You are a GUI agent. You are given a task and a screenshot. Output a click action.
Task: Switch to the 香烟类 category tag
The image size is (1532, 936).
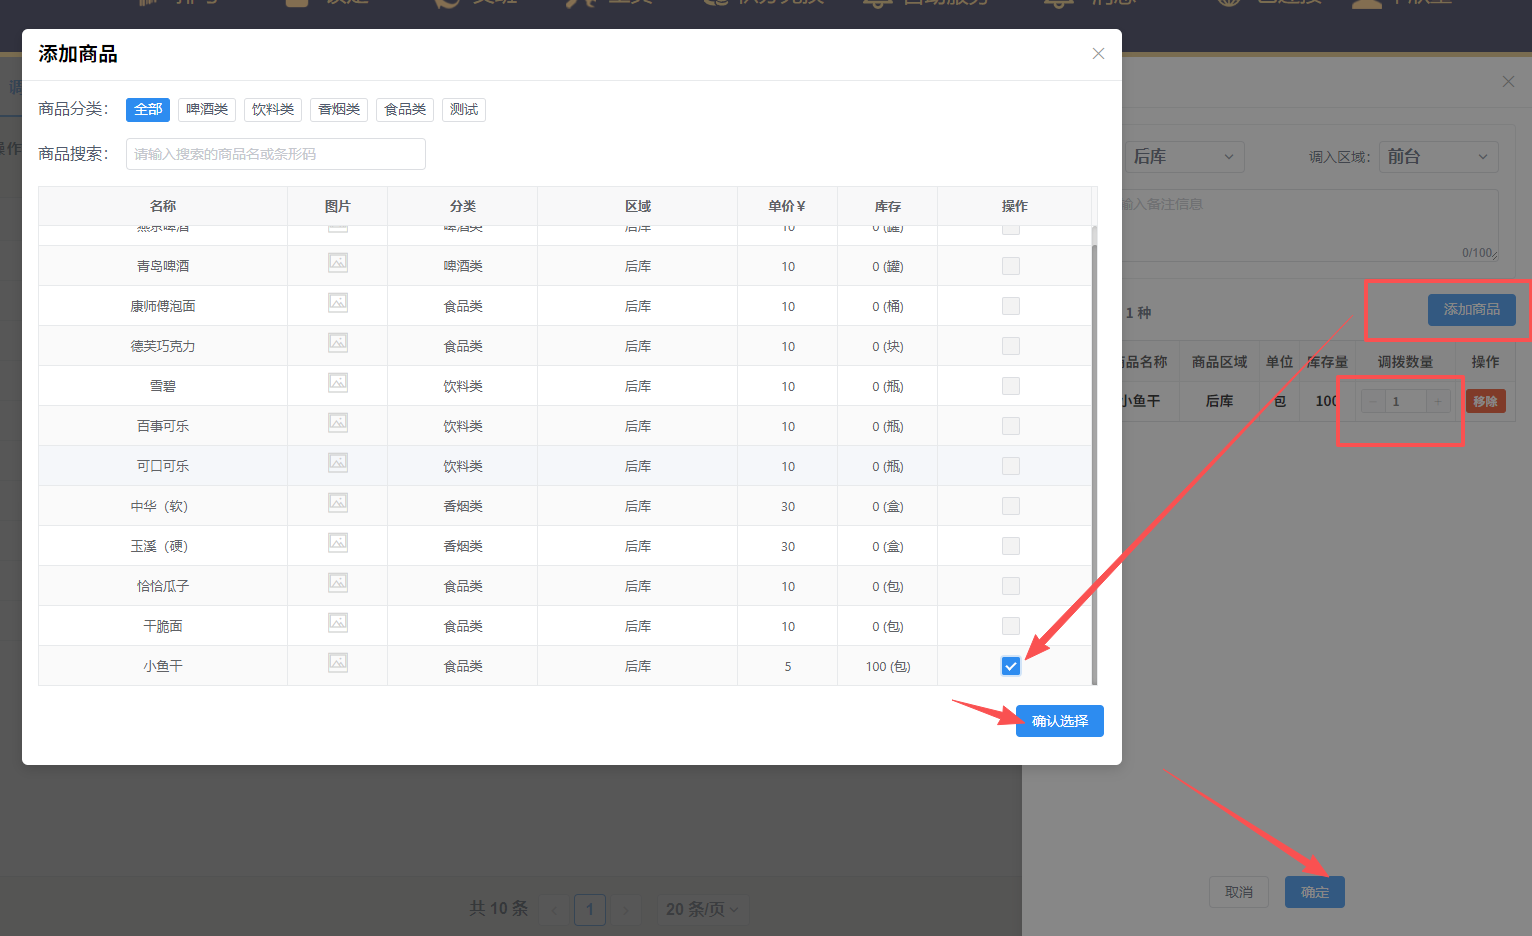(339, 109)
